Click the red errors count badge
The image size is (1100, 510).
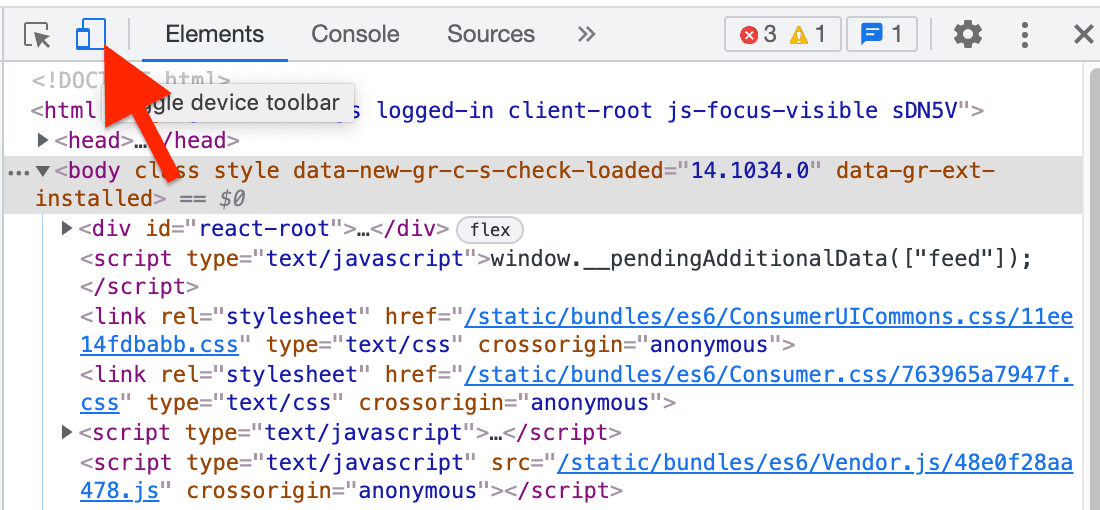pyautogui.click(x=756, y=35)
